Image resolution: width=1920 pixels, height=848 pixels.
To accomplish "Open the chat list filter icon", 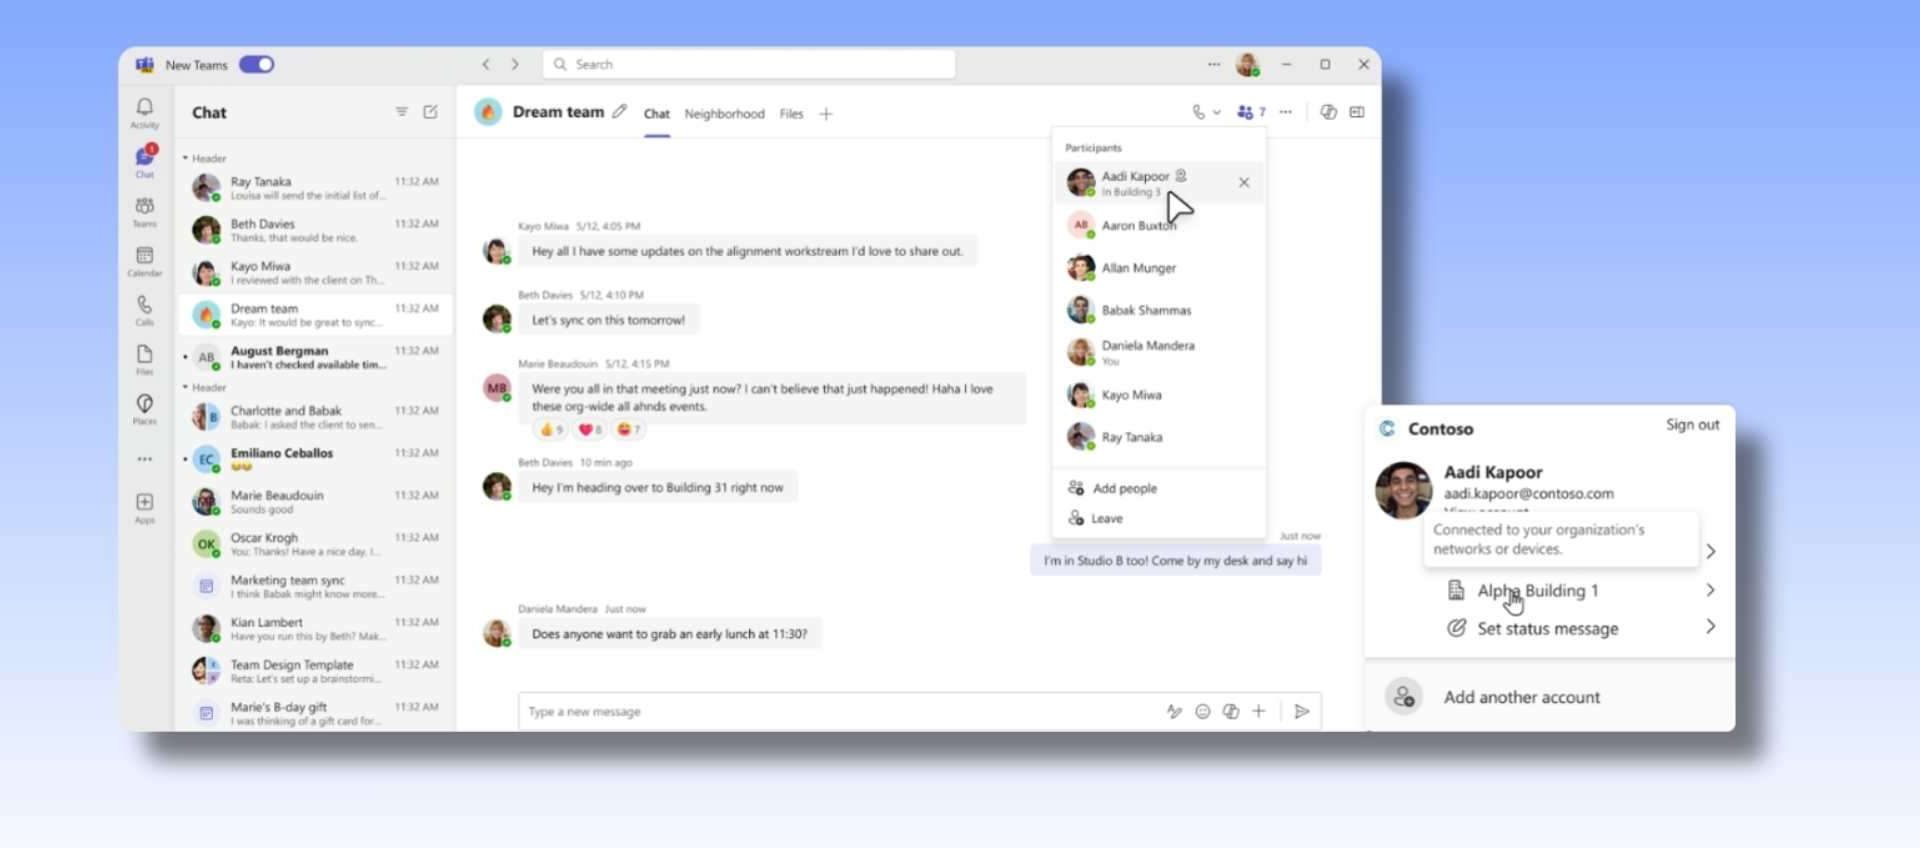I will coord(402,112).
